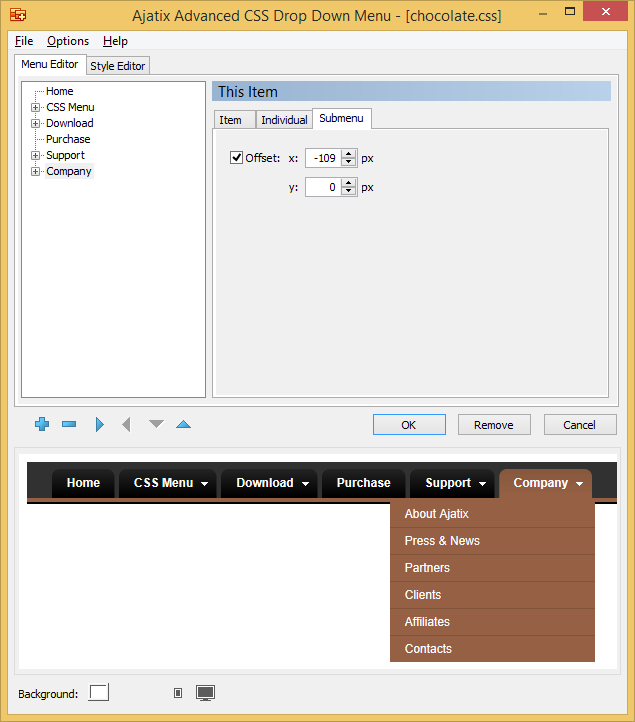The height and width of the screenshot is (722, 635).
Task: Click the blue minus remove item icon
Action: [x=69, y=424]
